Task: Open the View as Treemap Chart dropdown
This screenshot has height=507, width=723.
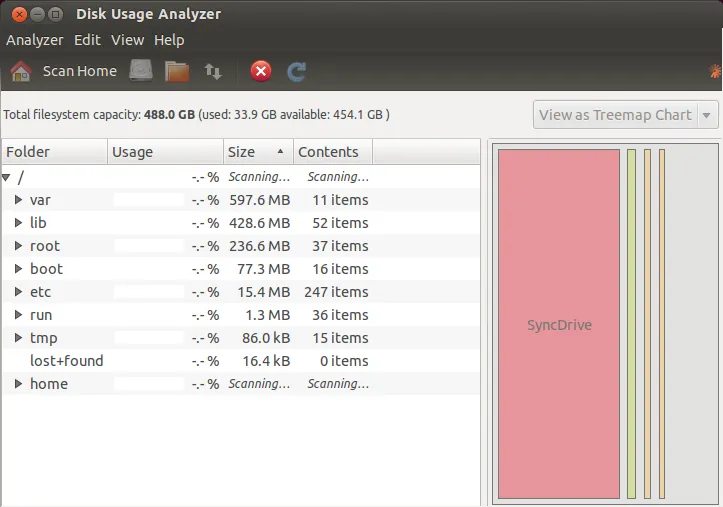Action: click(626, 115)
